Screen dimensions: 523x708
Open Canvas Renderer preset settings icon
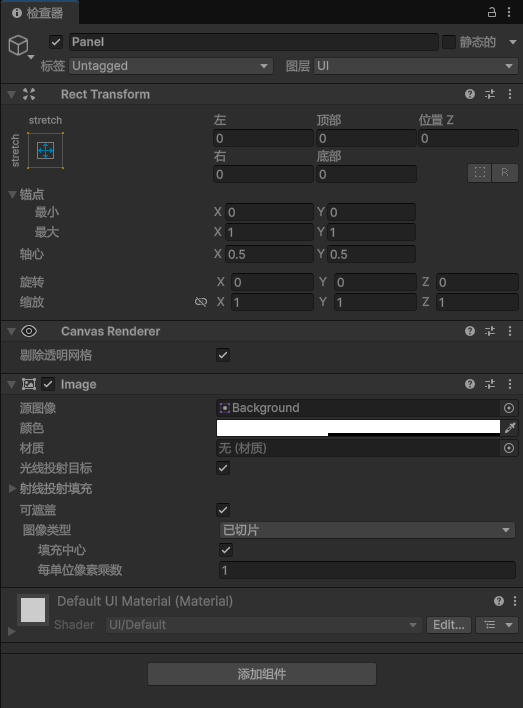490,331
